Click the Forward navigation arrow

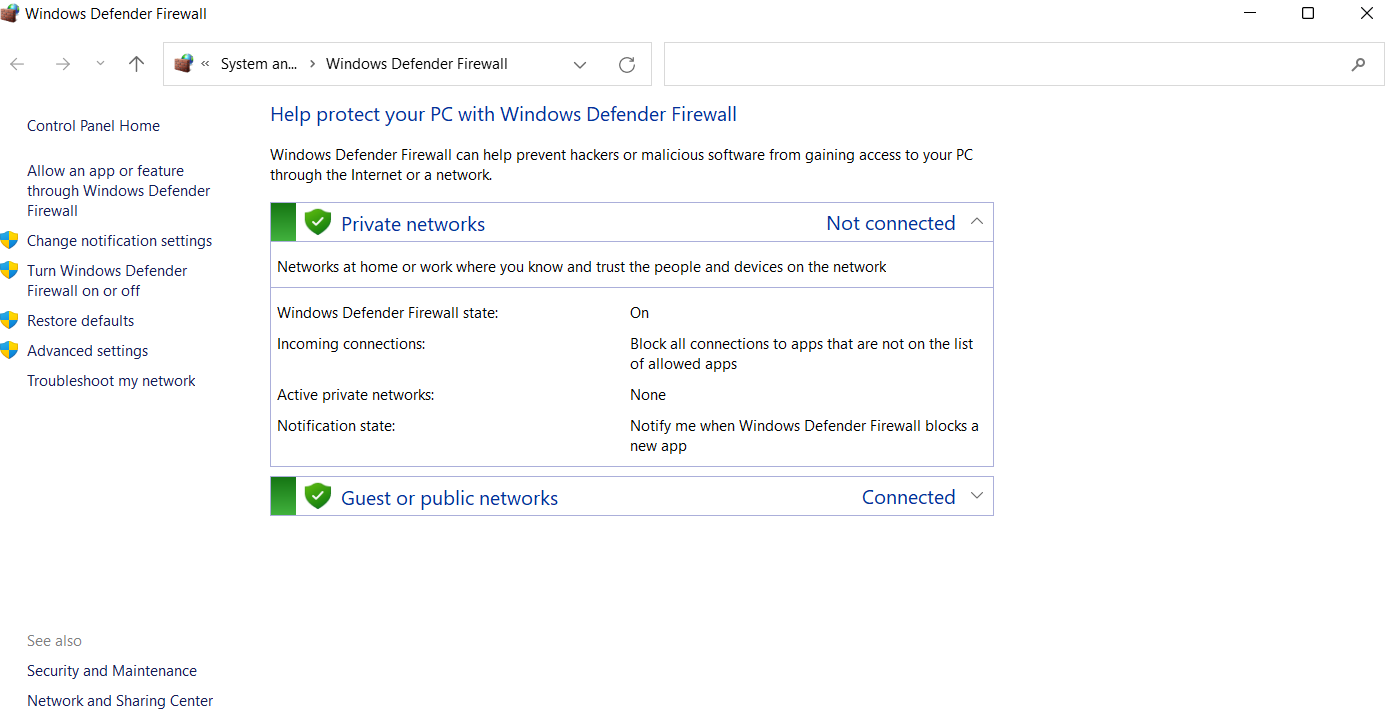(63, 64)
